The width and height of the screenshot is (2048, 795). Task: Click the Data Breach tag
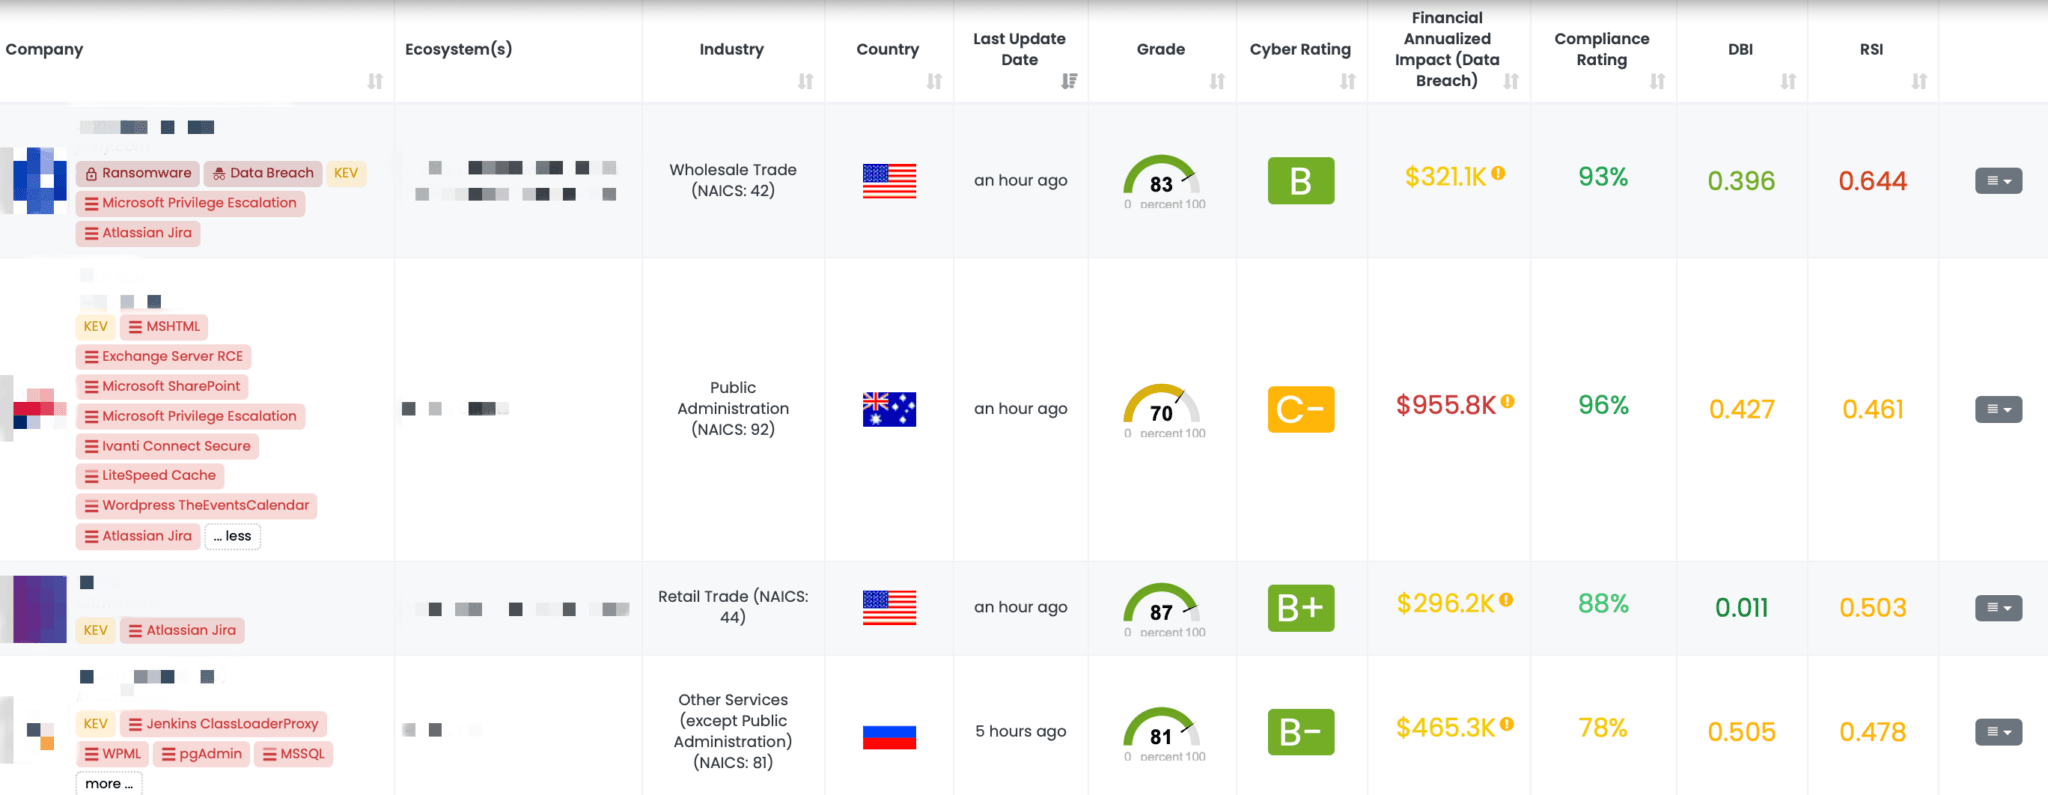(x=262, y=172)
